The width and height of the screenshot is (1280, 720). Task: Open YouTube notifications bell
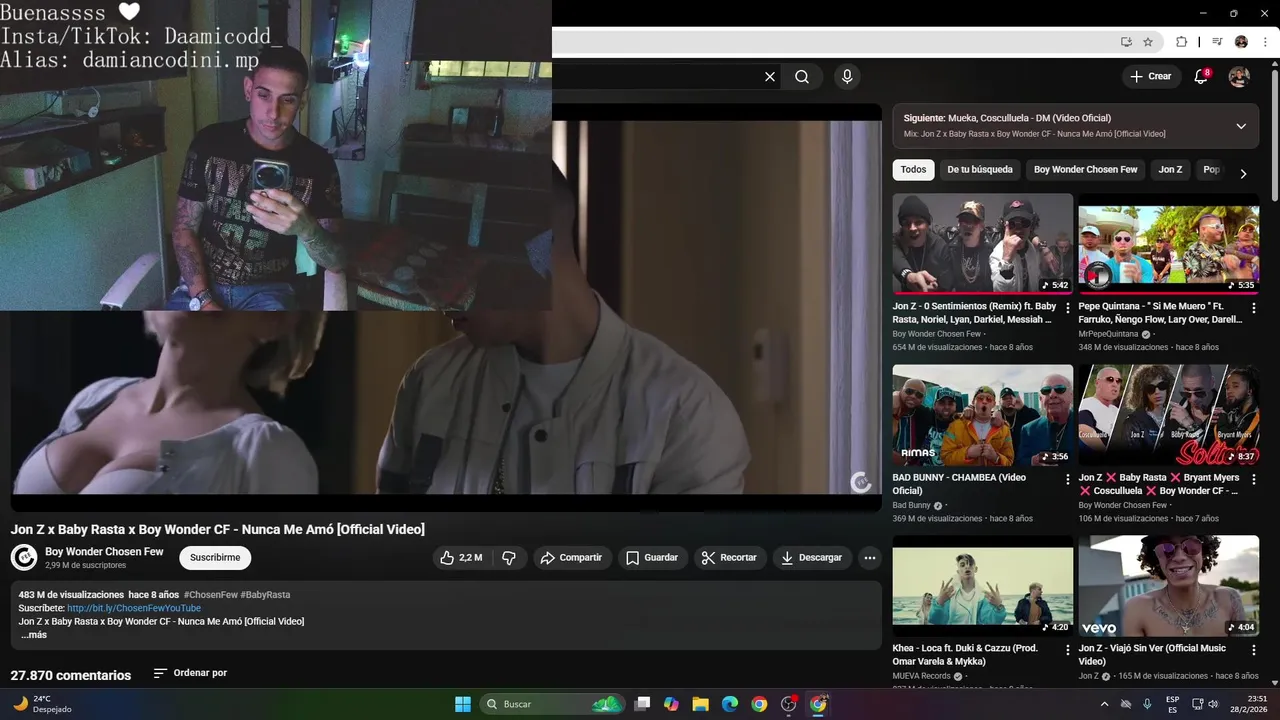click(x=1201, y=77)
